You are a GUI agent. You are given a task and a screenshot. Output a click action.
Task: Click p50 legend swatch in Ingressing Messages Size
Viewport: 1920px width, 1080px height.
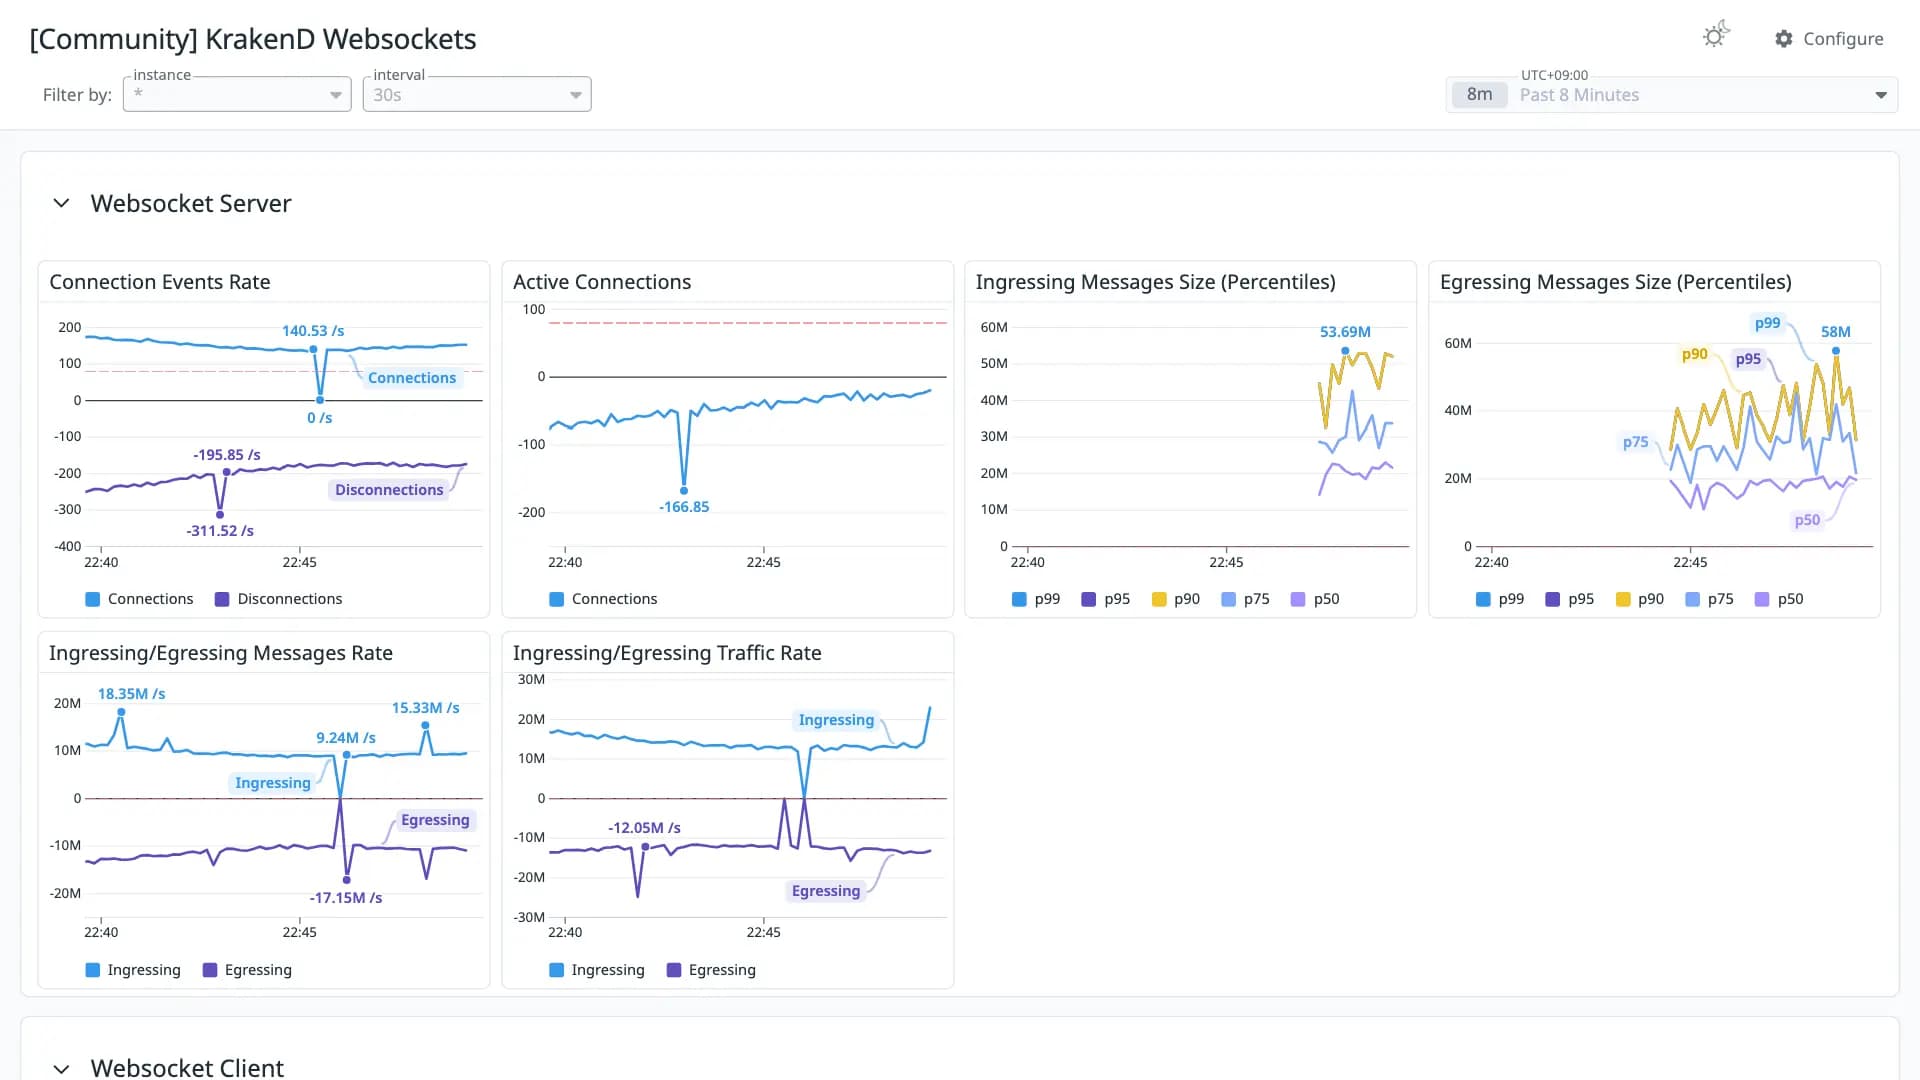pyautogui.click(x=1298, y=599)
